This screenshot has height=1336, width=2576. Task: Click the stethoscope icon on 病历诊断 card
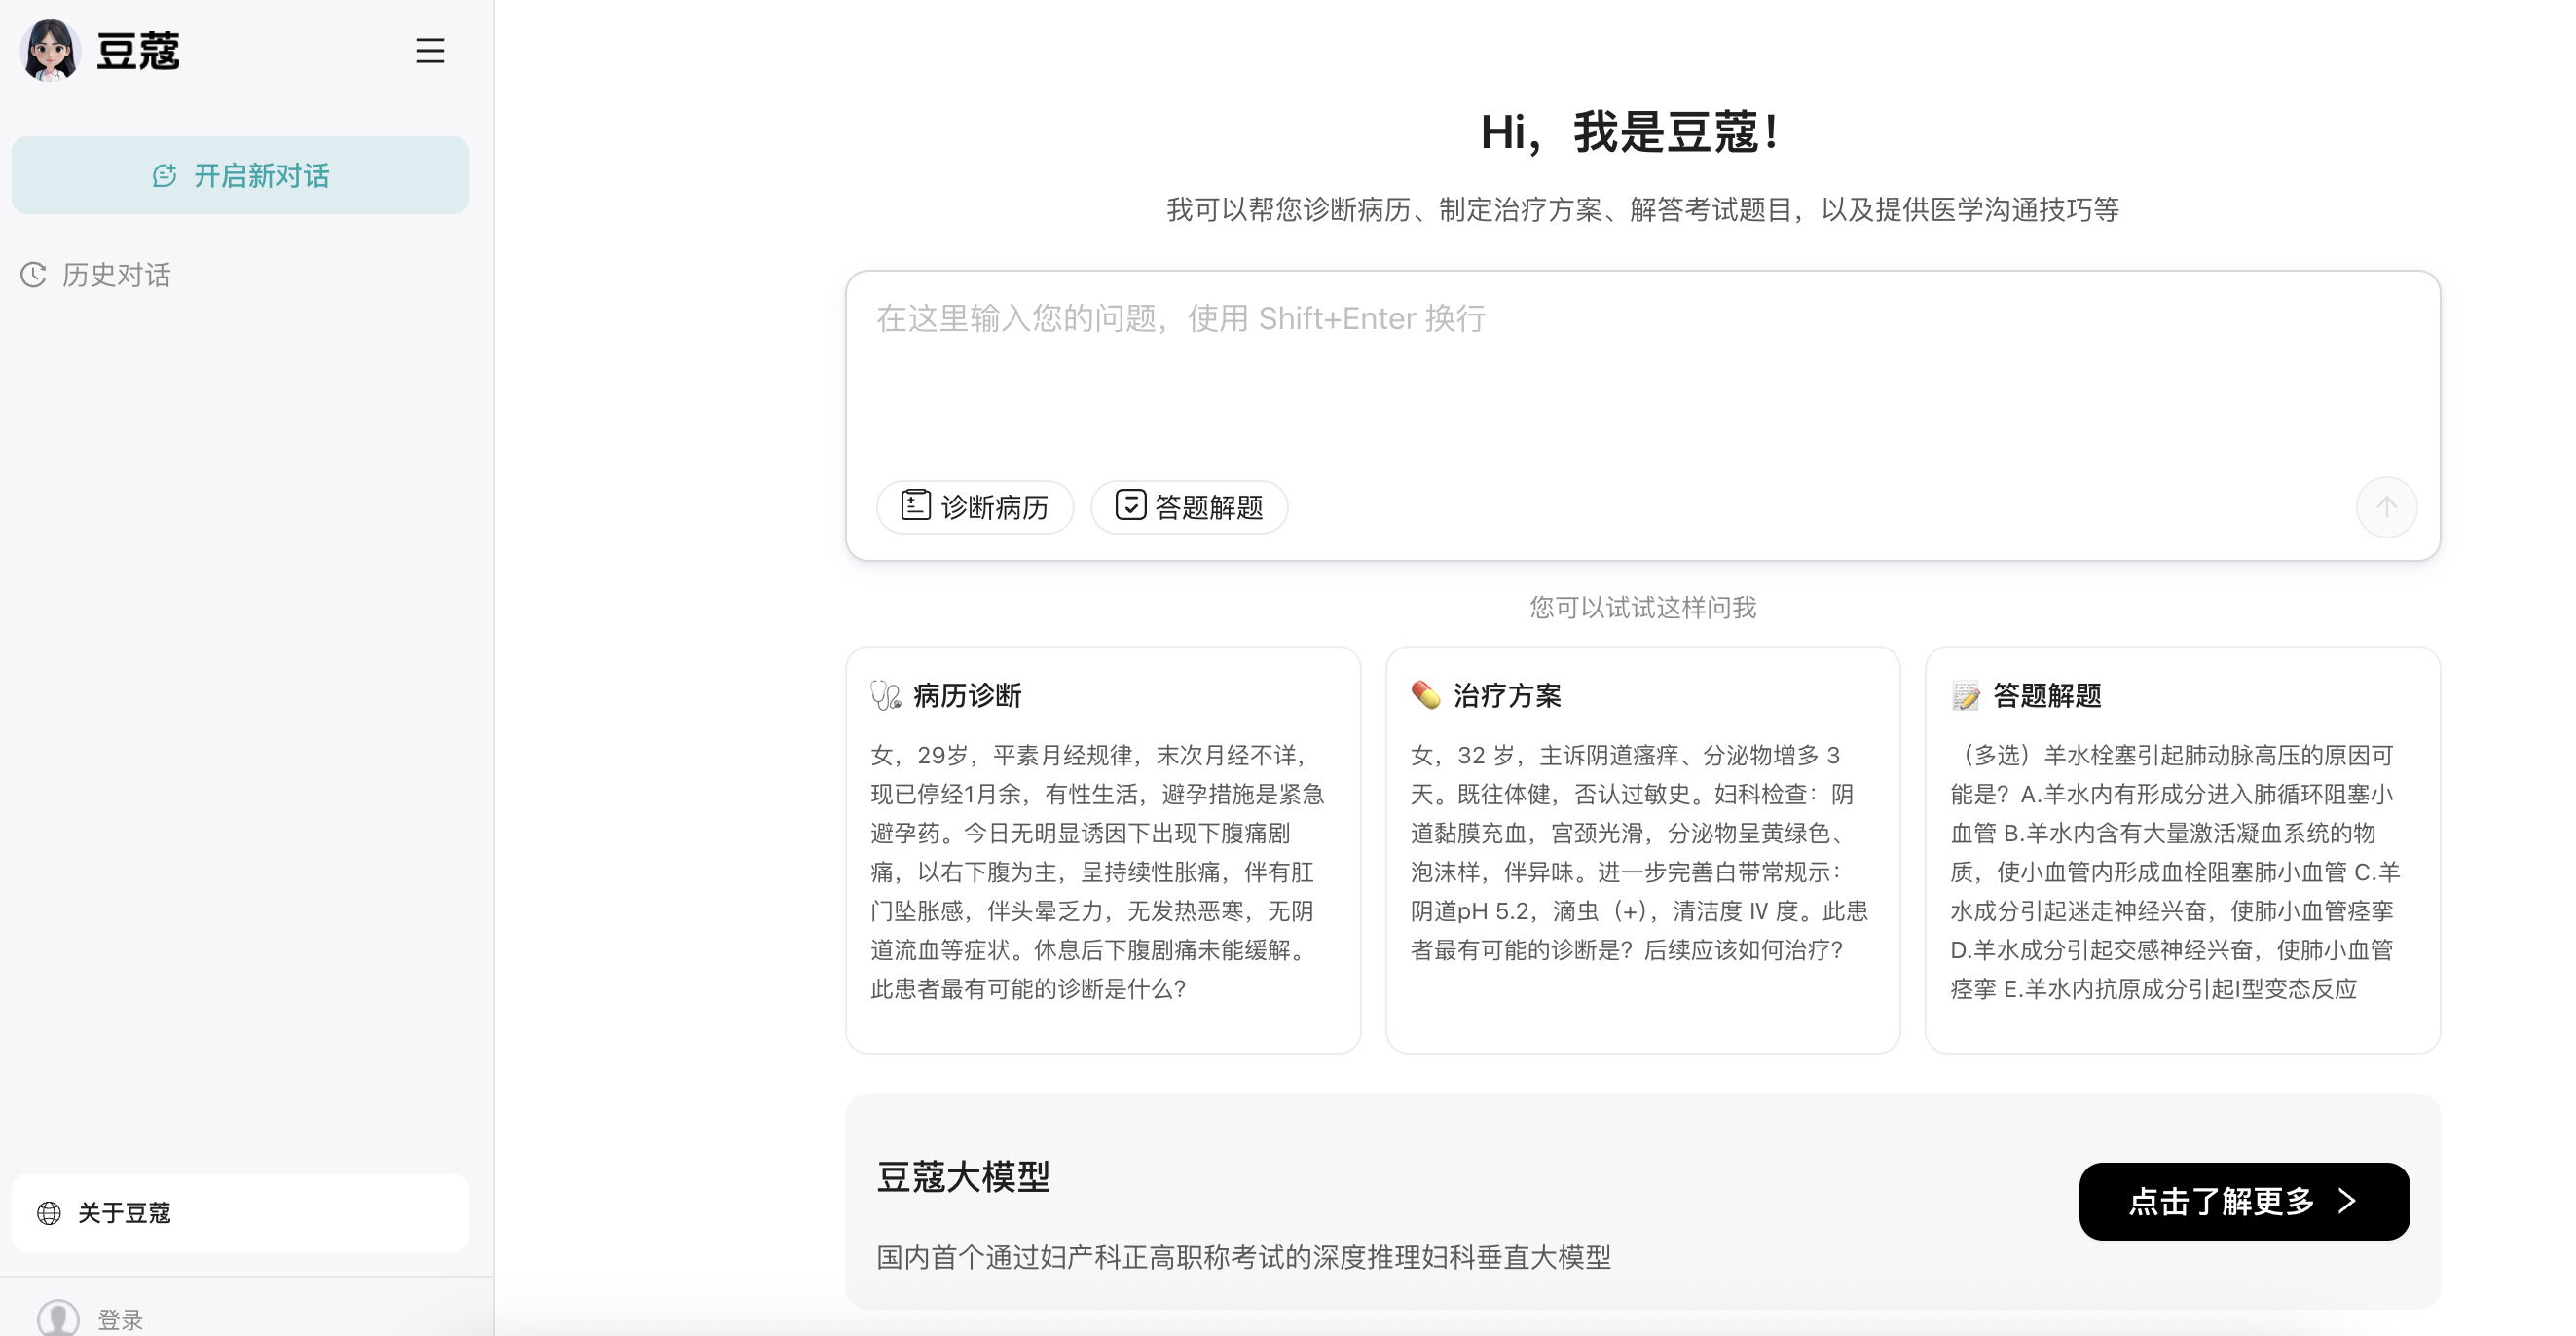(x=886, y=695)
